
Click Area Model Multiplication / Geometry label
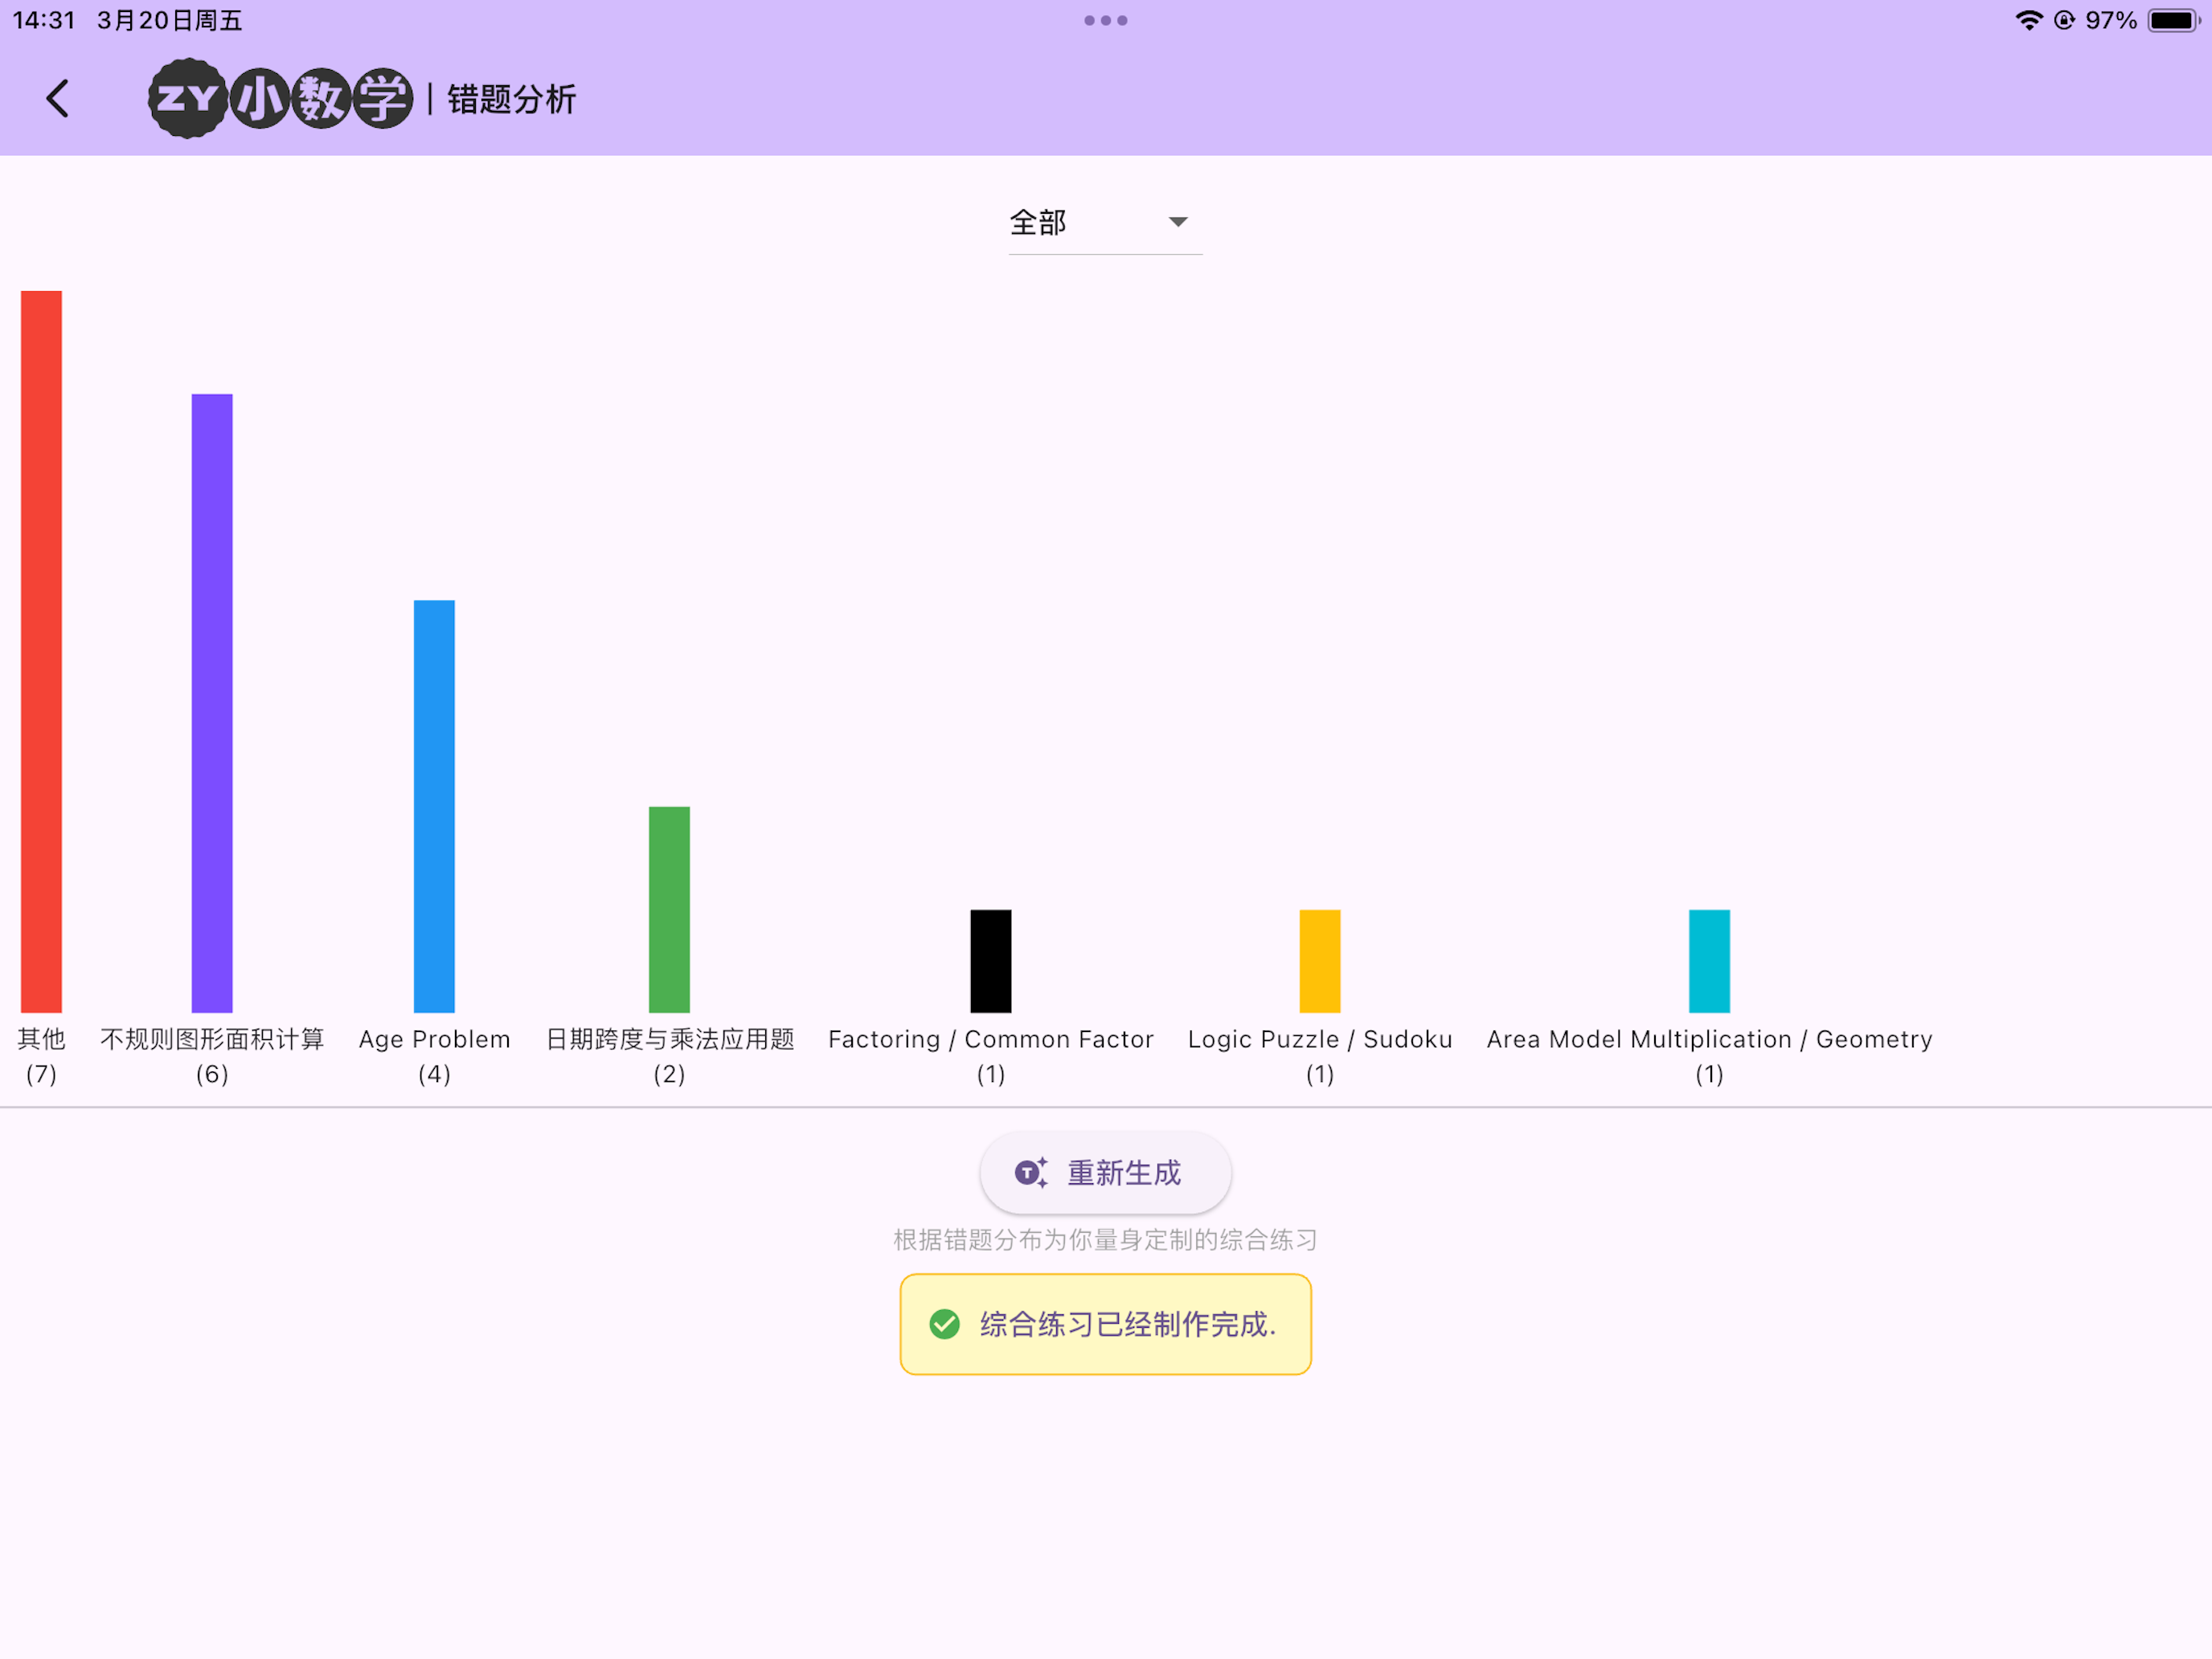(x=1709, y=1040)
